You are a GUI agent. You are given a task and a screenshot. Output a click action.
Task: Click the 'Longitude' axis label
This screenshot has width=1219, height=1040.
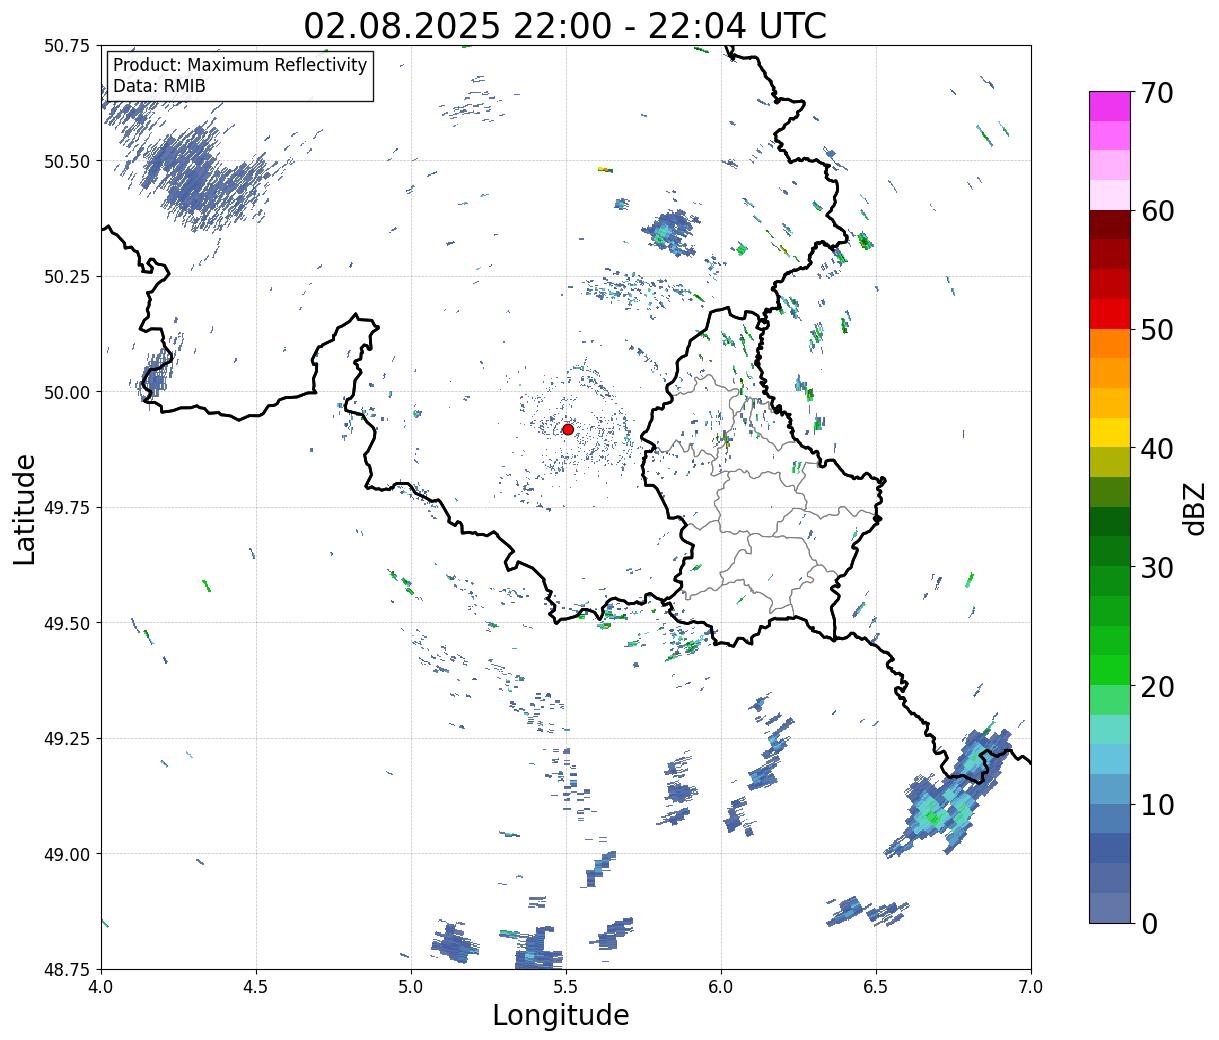[561, 1015]
